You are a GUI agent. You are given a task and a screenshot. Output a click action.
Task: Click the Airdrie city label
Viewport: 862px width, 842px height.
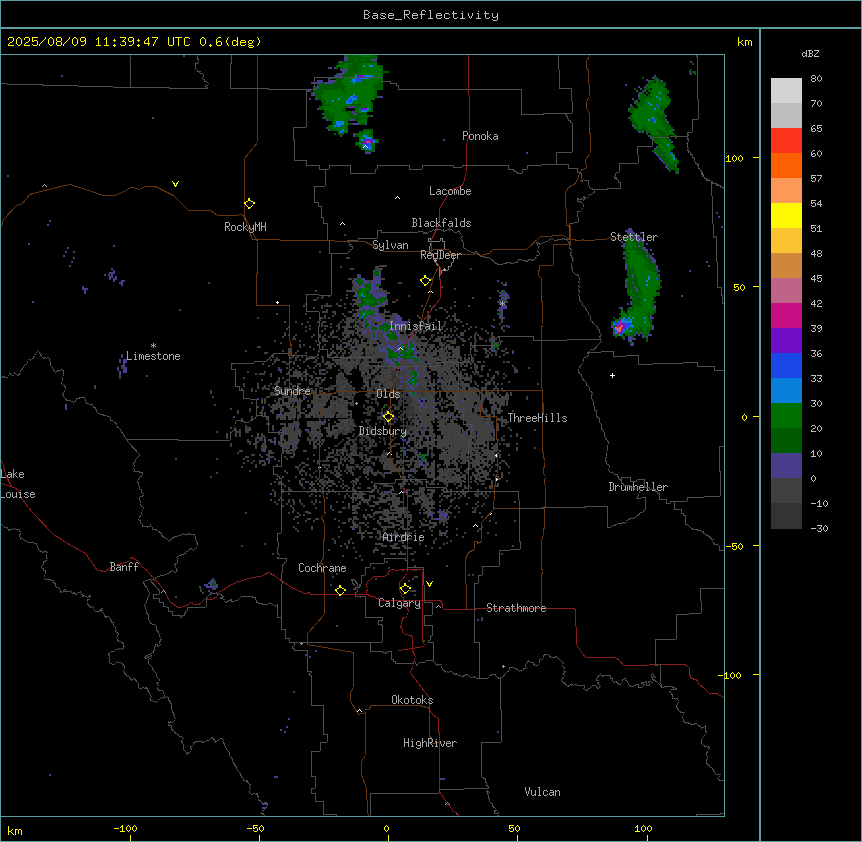pos(404,537)
